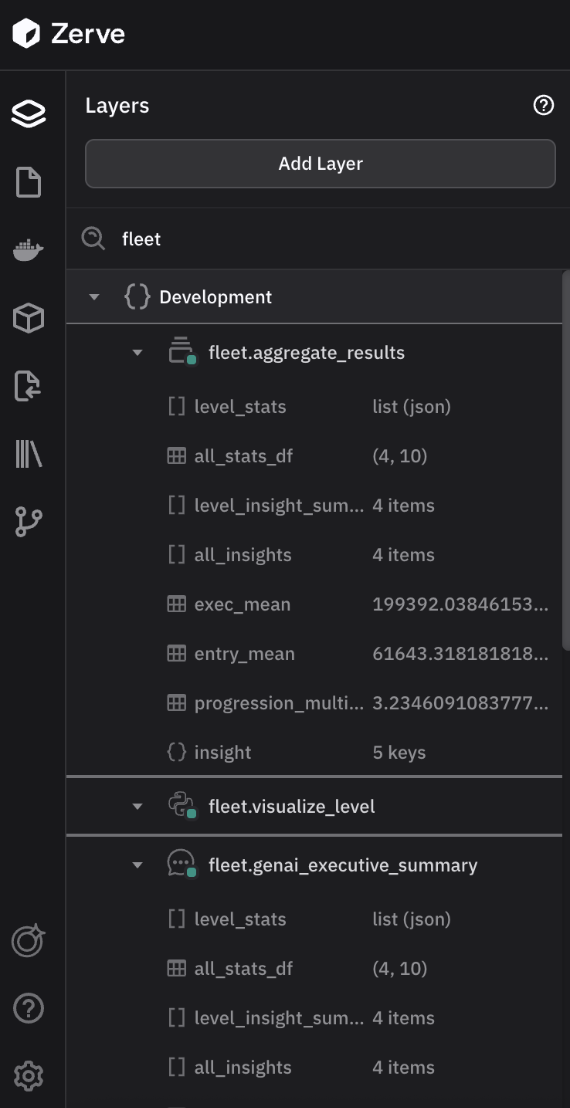
Task: Click the fleet.aggregate_results block icon
Action: pyautogui.click(x=182, y=351)
